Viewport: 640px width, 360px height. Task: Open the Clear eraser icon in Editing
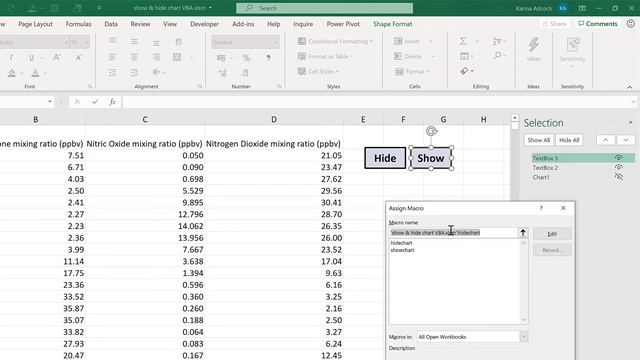(464, 71)
